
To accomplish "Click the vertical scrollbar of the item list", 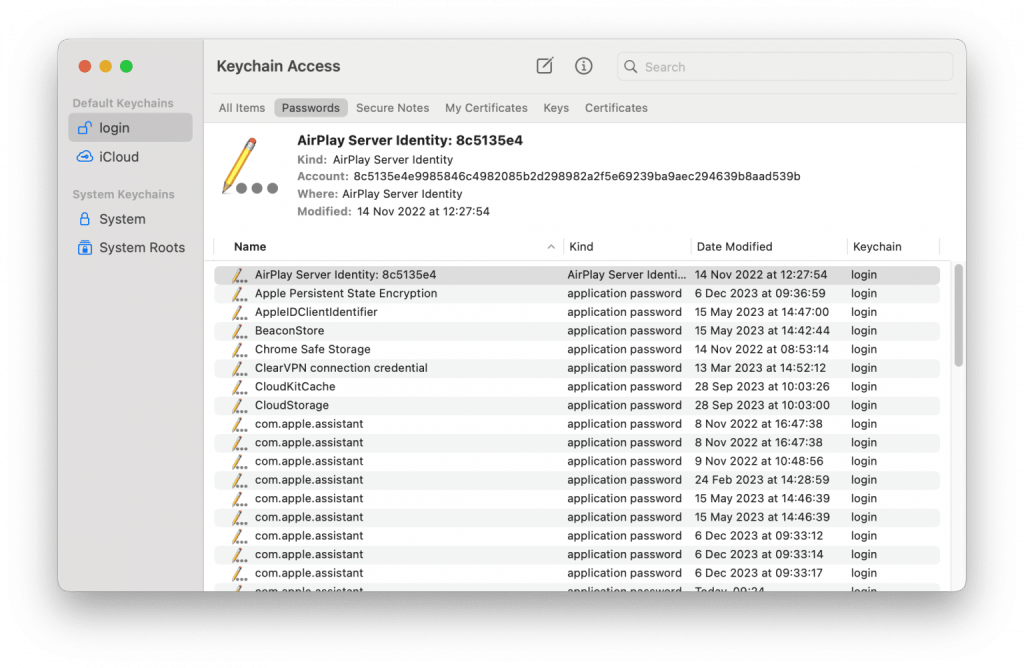I will (x=958, y=315).
